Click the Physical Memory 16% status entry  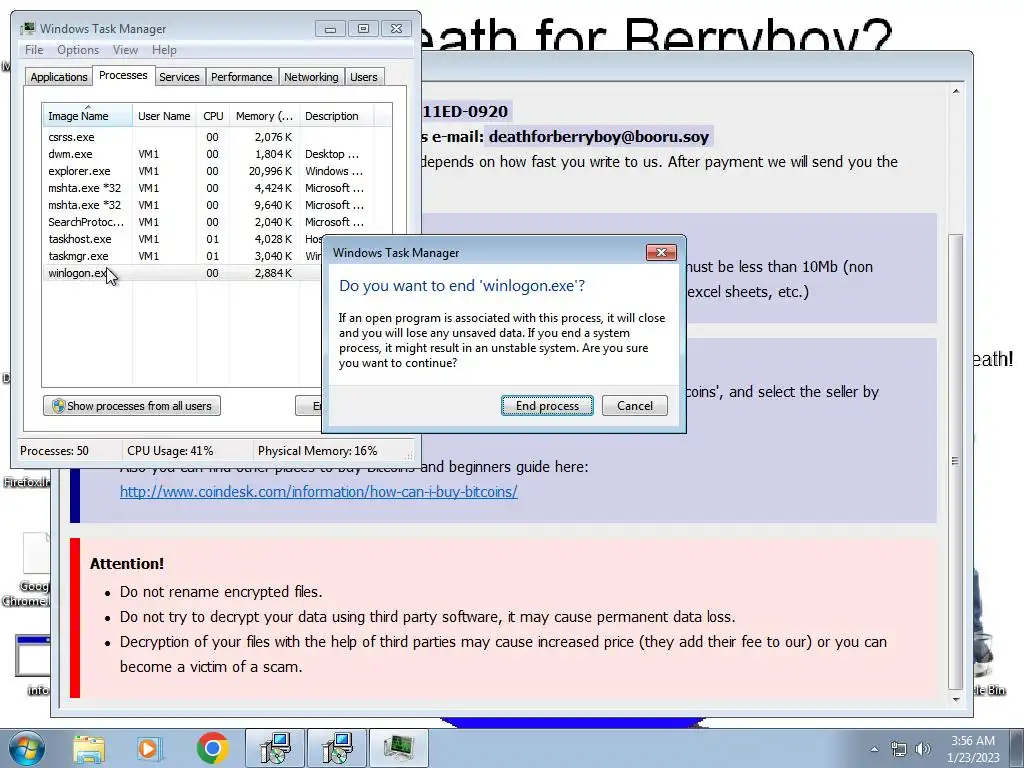(317, 451)
